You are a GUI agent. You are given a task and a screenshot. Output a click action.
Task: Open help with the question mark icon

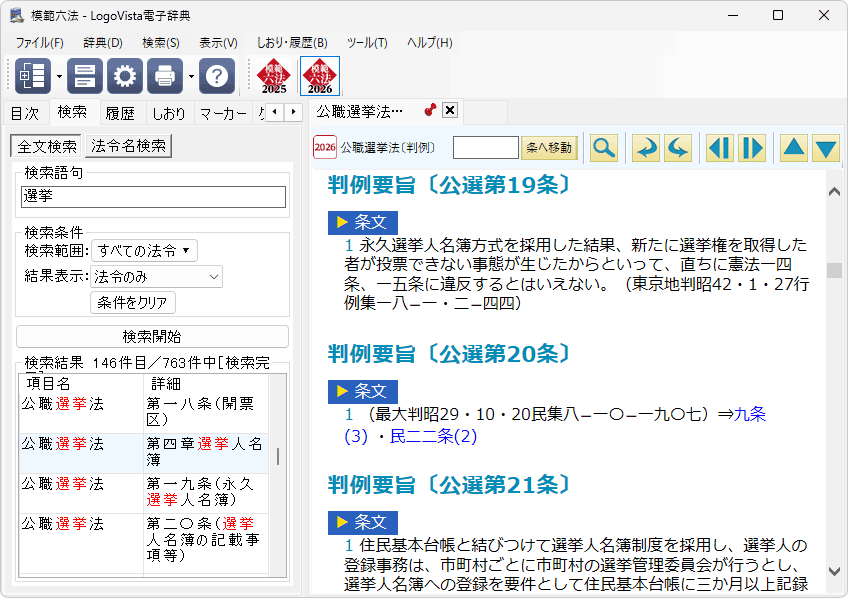pyautogui.click(x=217, y=76)
